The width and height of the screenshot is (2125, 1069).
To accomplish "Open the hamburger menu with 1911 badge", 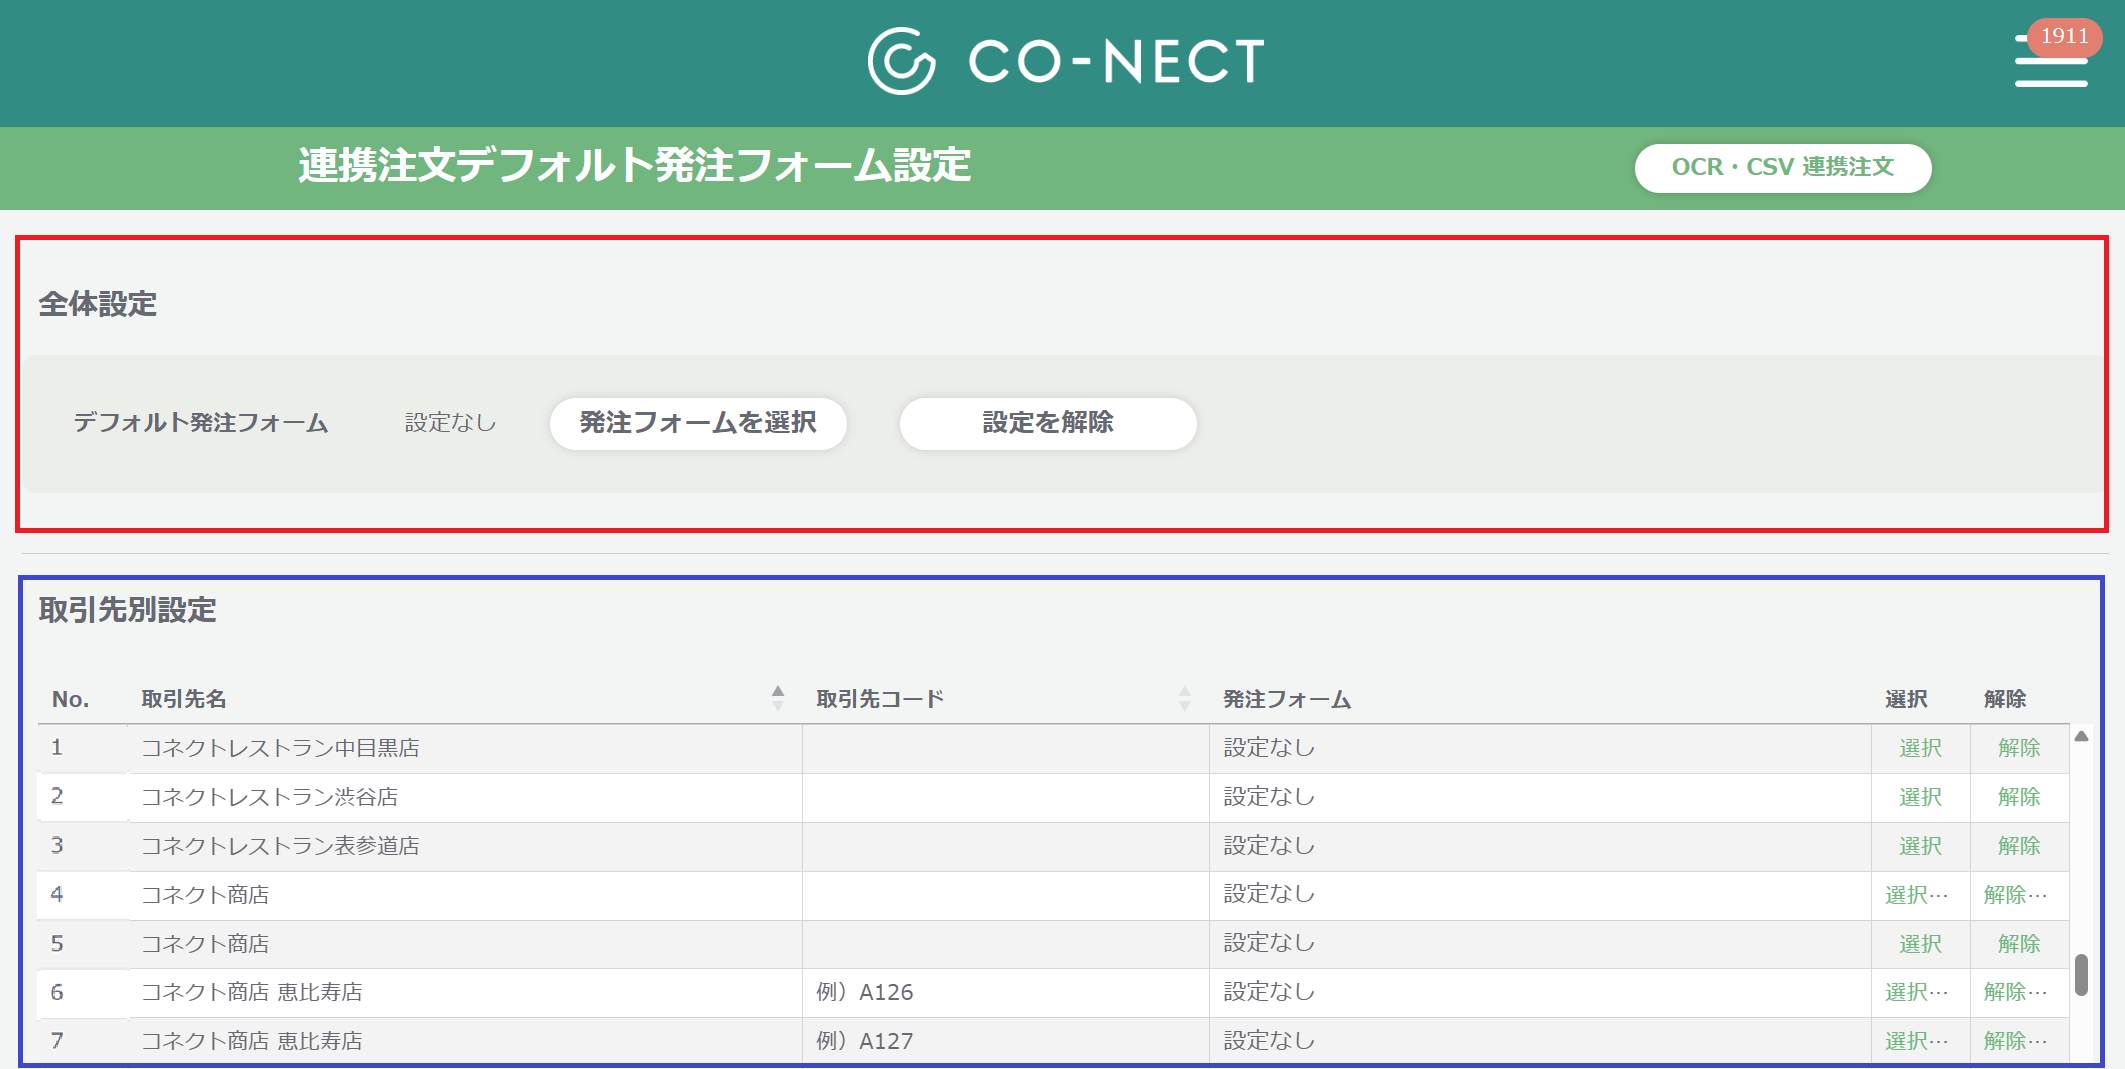I will (2050, 62).
